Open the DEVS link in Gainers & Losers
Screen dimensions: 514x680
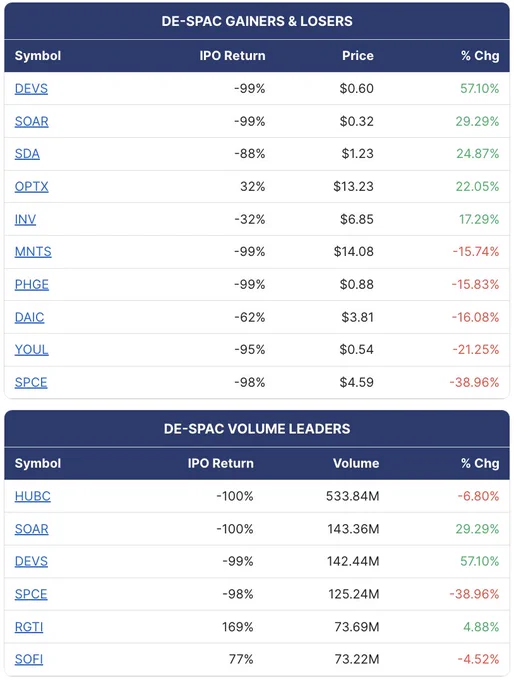(x=31, y=88)
